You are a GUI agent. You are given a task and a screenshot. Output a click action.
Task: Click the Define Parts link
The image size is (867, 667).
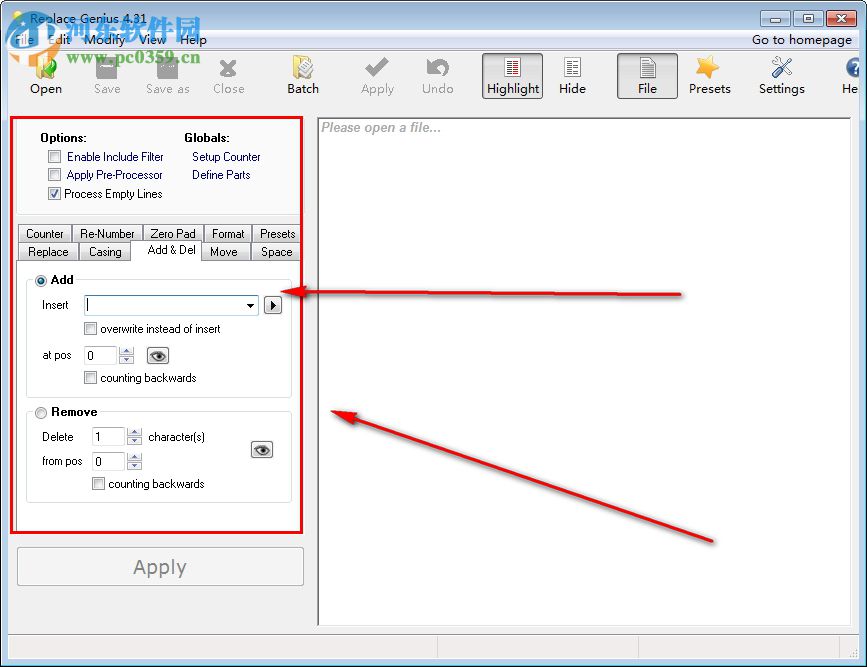click(221, 175)
